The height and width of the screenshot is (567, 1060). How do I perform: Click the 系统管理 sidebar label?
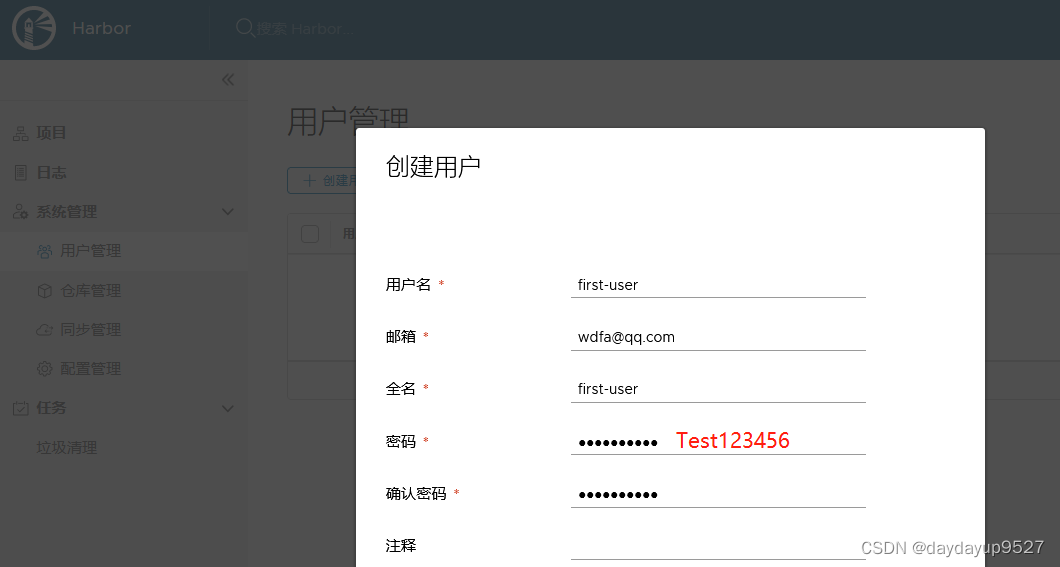point(66,212)
